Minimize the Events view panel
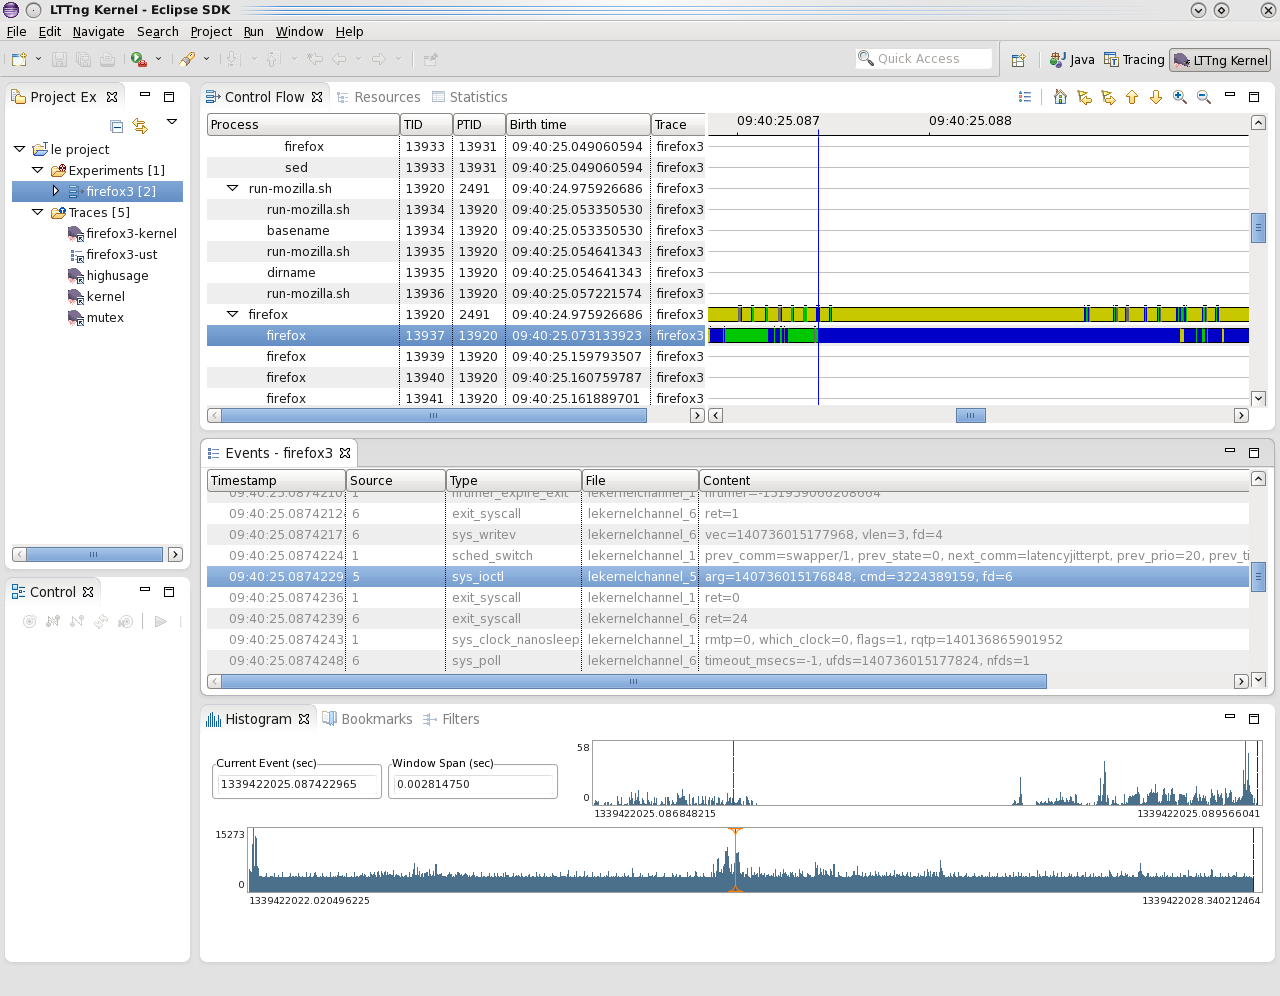This screenshot has width=1280, height=996. point(1230,451)
